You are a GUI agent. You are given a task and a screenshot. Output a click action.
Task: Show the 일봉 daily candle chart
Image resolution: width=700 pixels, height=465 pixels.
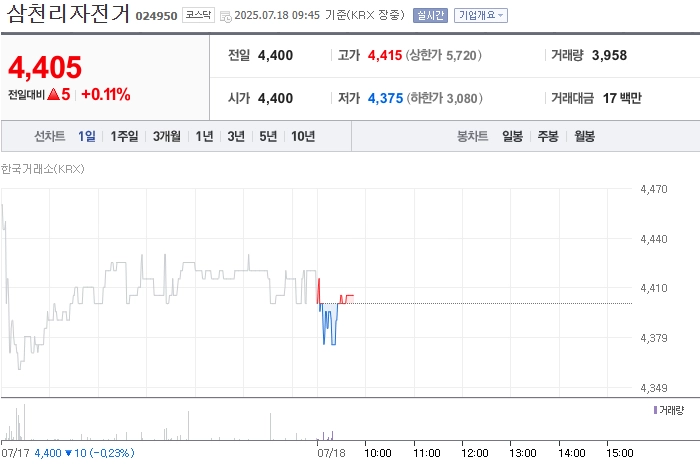pyautogui.click(x=512, y=136)
